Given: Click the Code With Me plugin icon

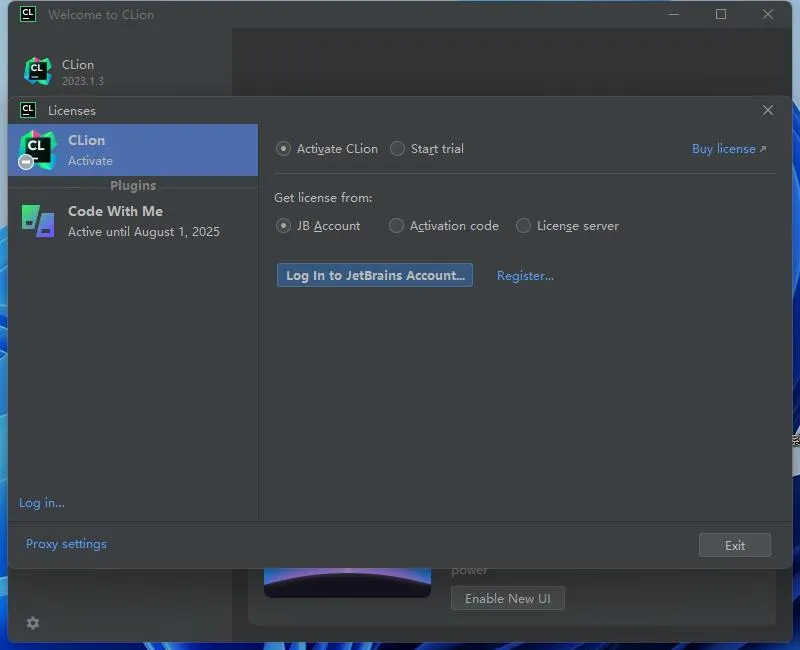Looking at the screenshot, I should 38,221.
